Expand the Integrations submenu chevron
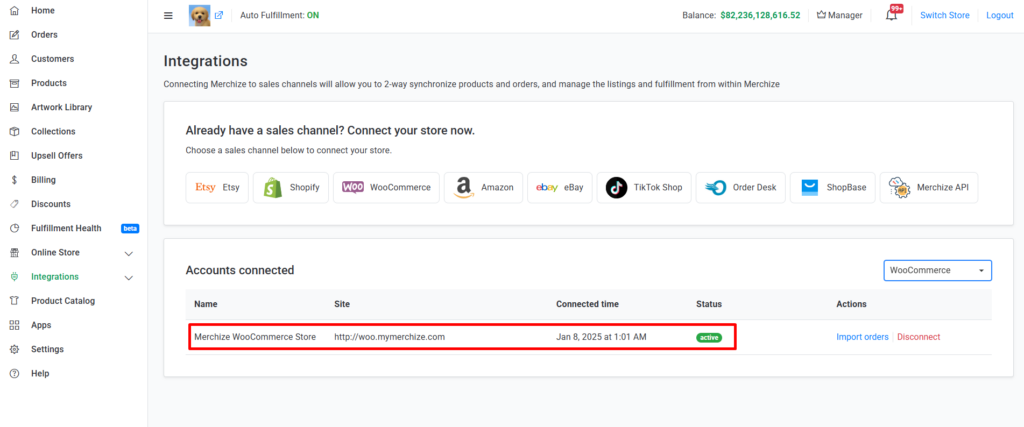 click(x=129, y=277)
